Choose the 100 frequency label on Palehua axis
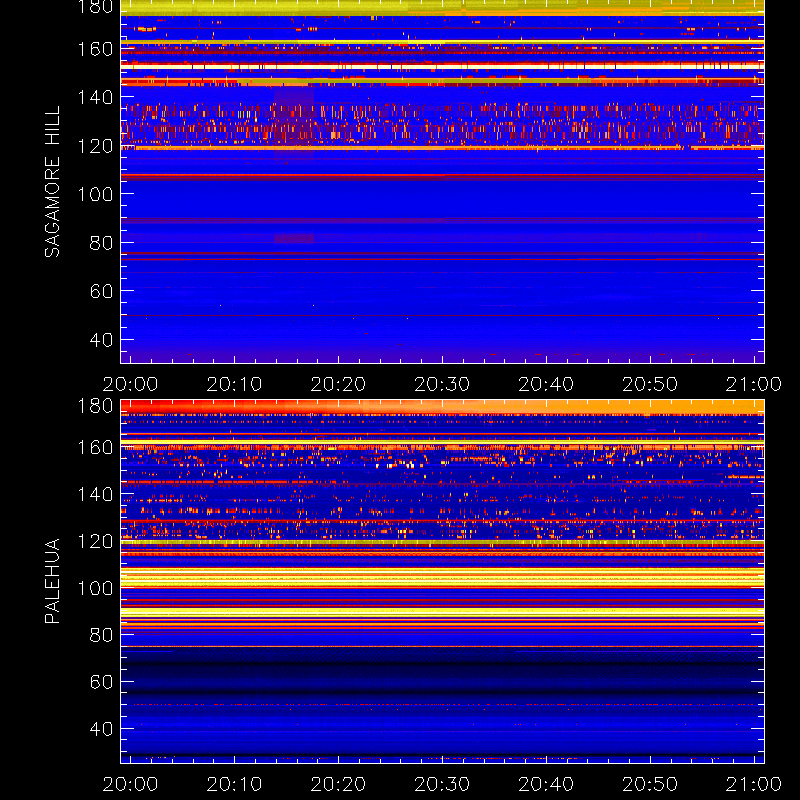This screenshot has height=800, width=800. point(95,588)
